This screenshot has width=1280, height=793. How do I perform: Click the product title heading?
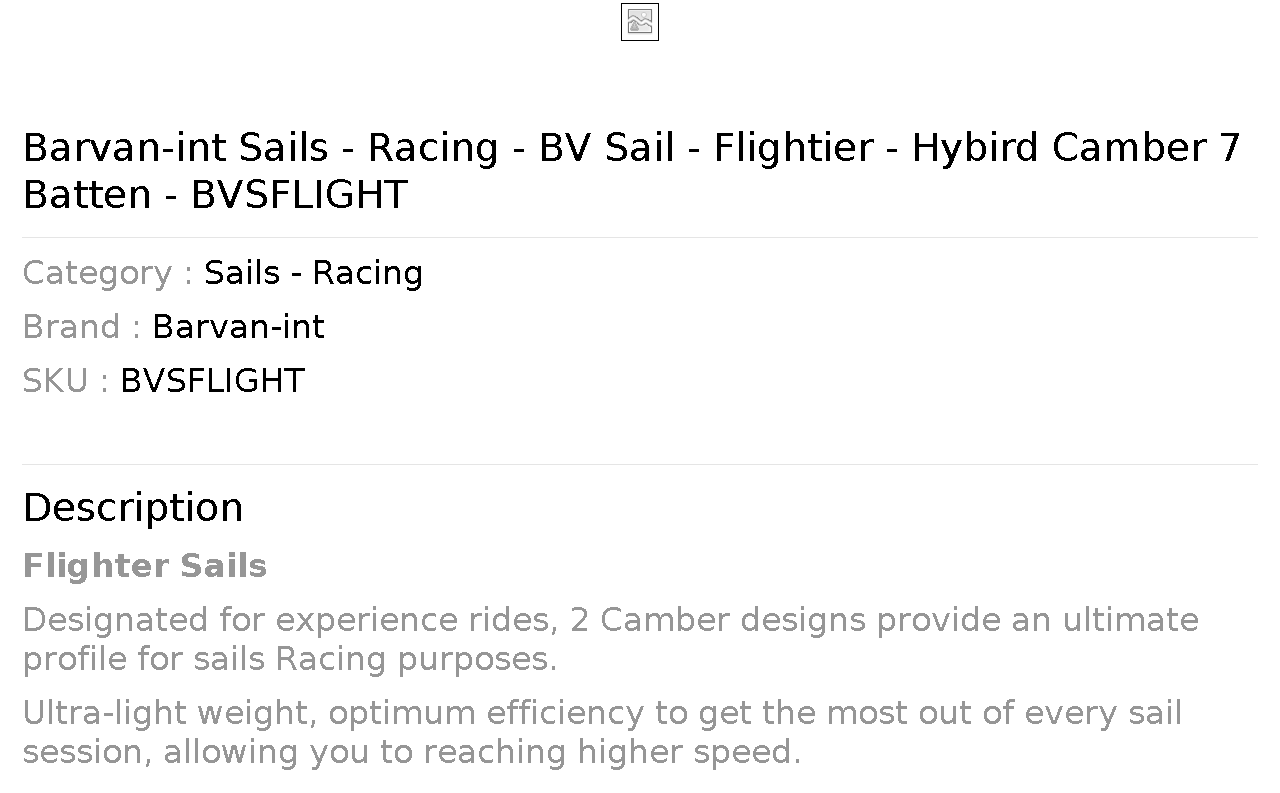632,170
